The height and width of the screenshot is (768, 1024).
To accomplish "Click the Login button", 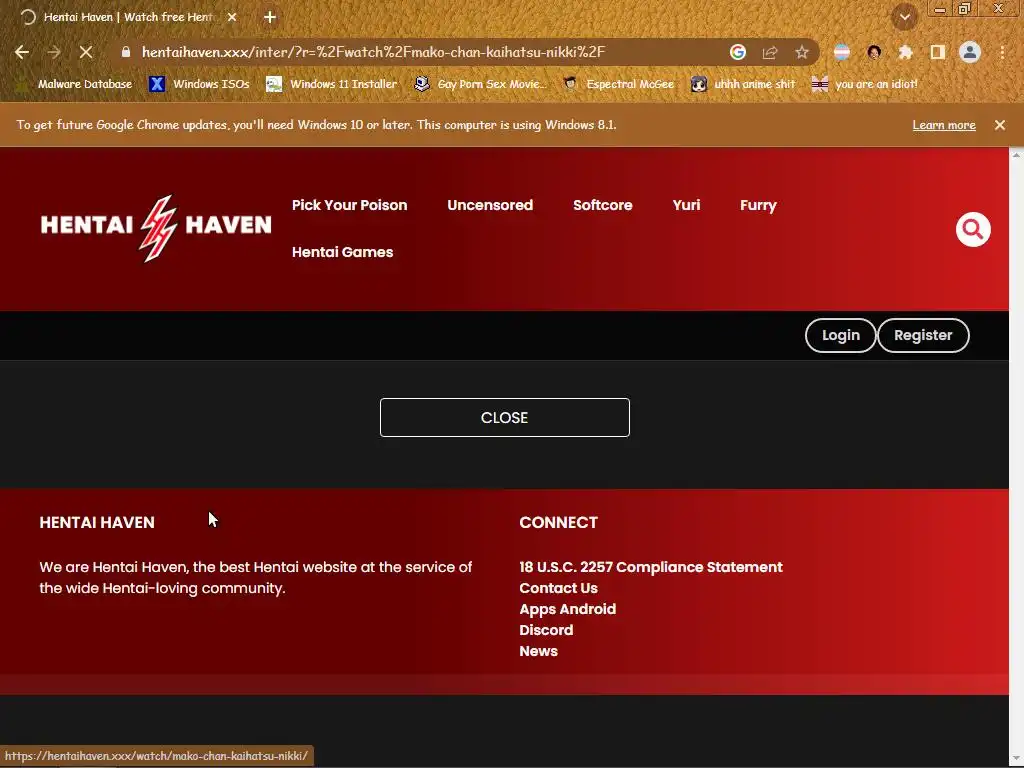I will click(840, 335).
